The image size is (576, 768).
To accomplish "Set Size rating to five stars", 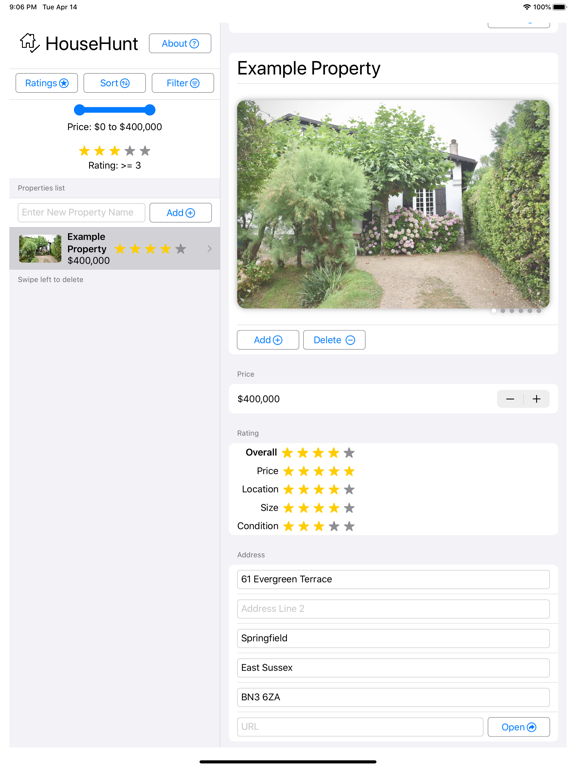I will 349,508.
